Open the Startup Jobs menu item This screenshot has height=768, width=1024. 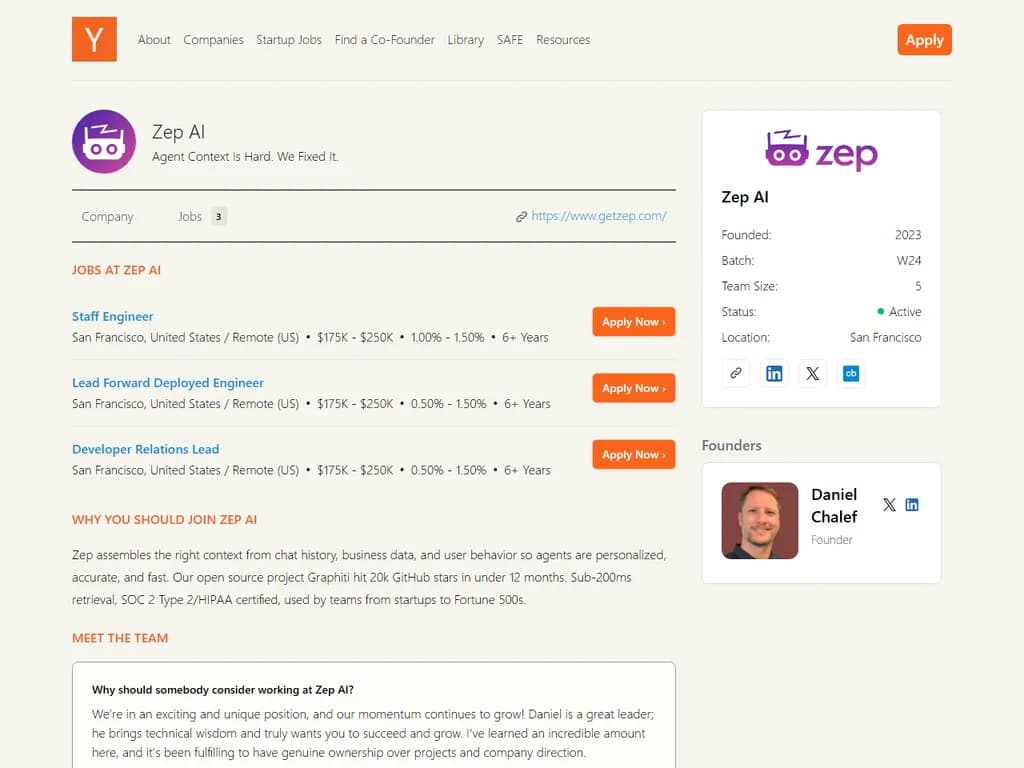[x=289, y=40]
